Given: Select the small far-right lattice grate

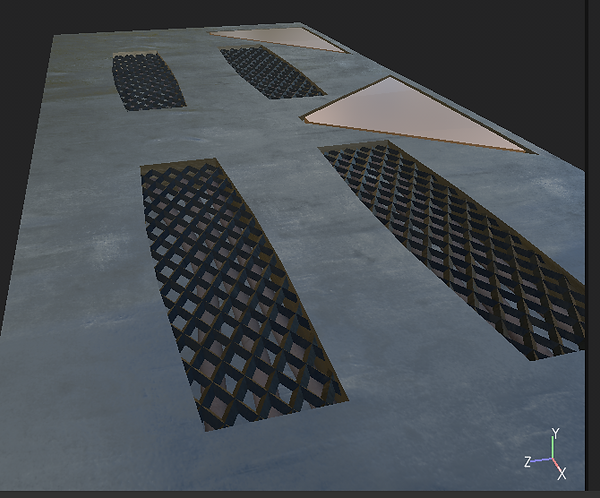Looking at the screenshot, I should pos(271,73).
